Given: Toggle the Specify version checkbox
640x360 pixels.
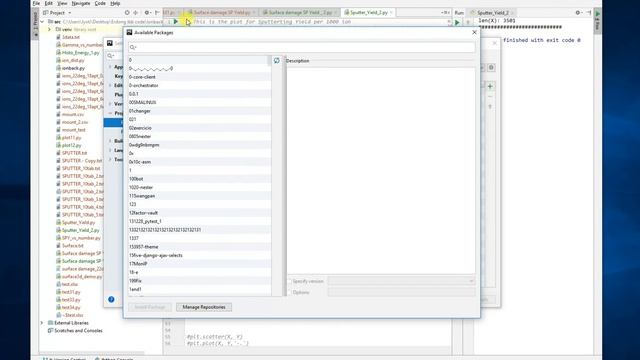Looking at the screenshot, I should (289, 281).
